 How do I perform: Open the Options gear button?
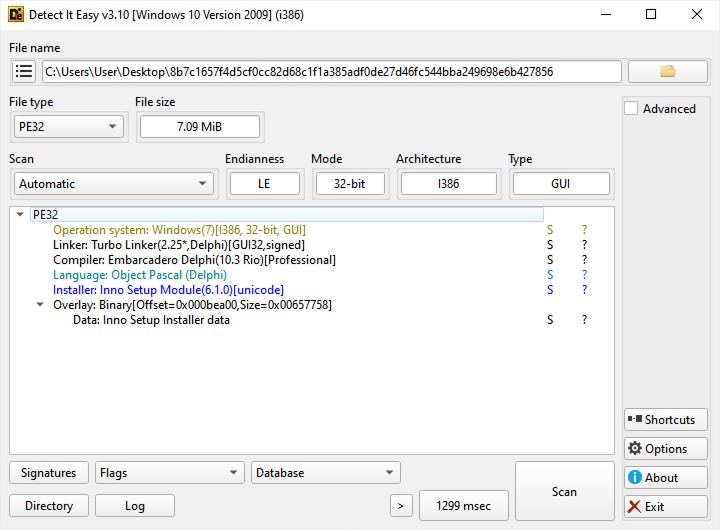[x=665, y=449]
